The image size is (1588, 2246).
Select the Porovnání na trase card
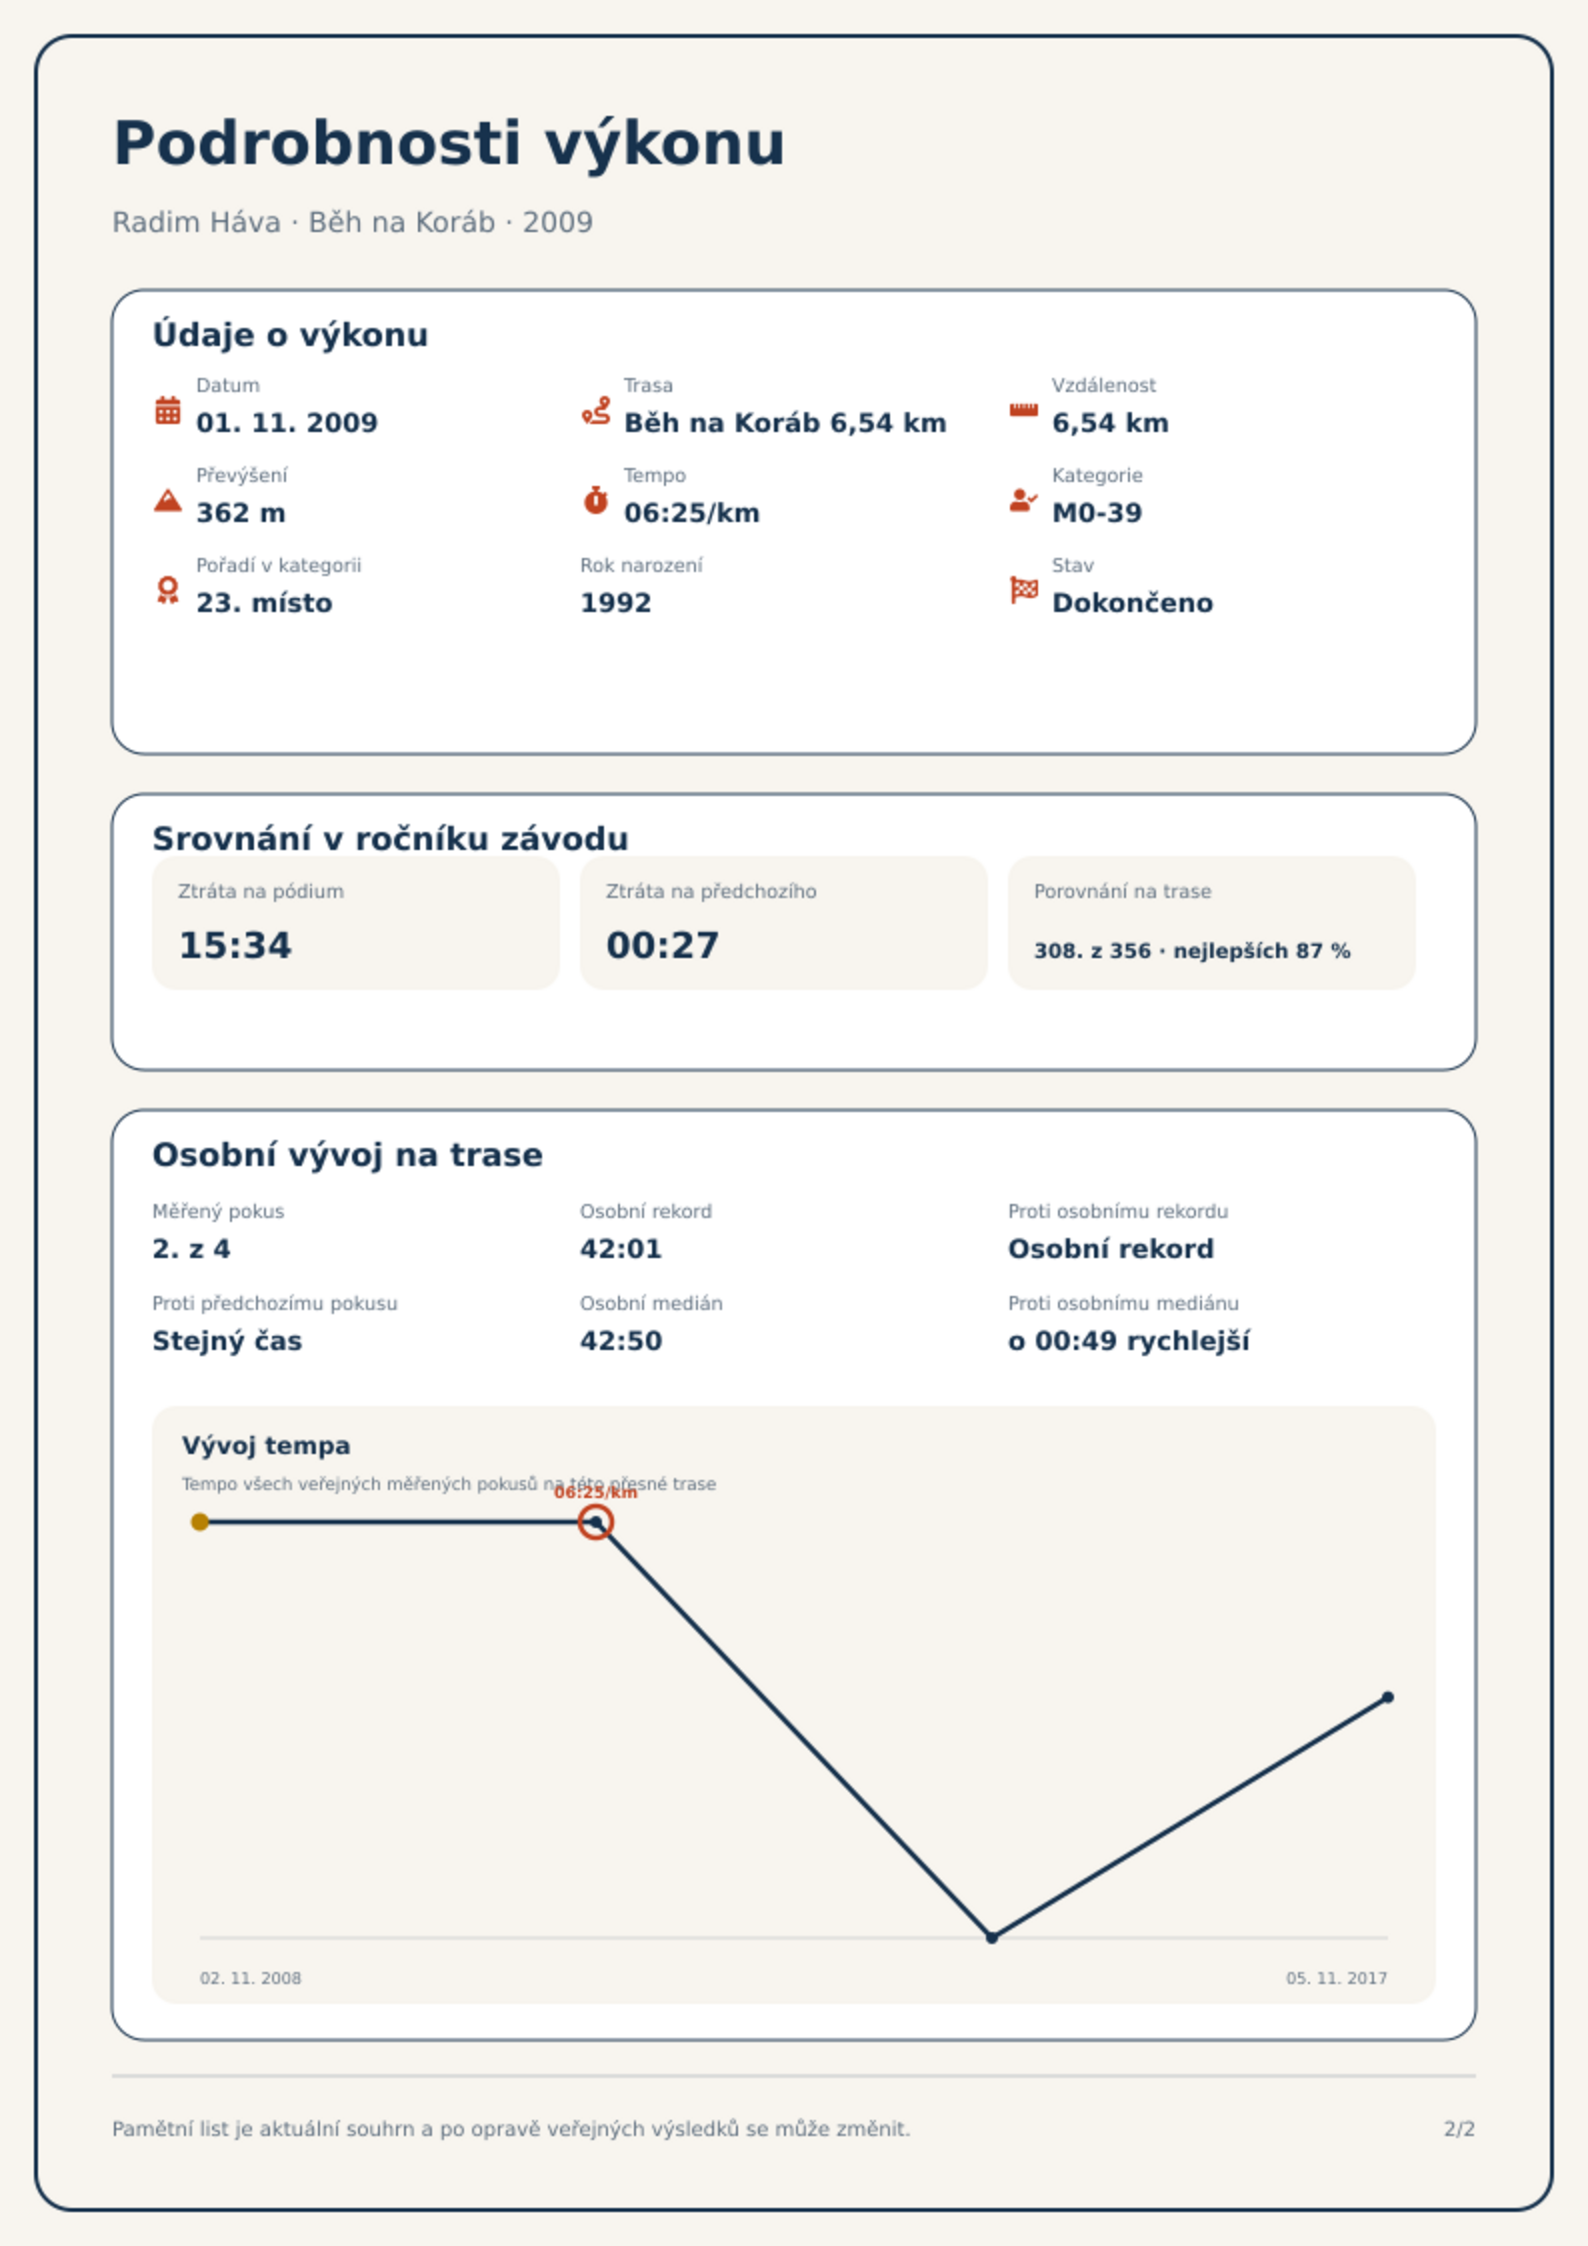click(x=1212, y=923)
